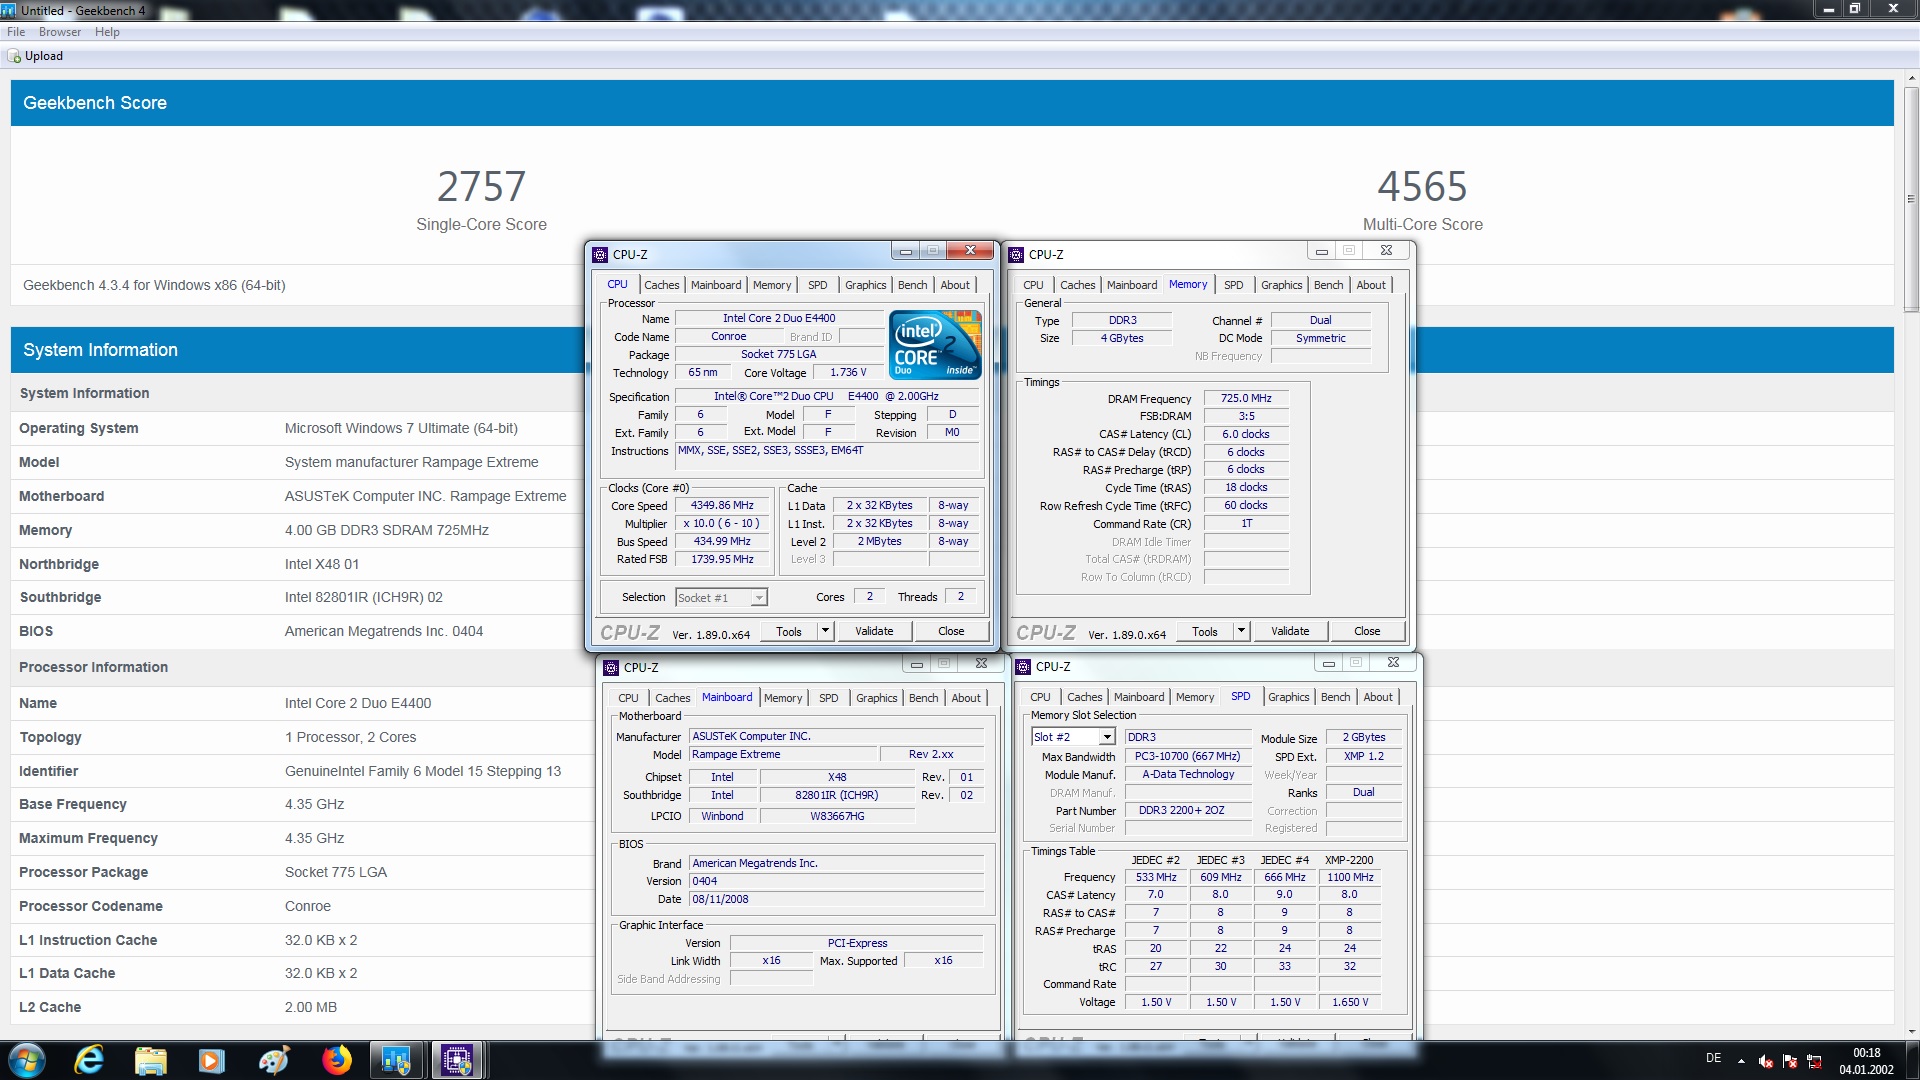The height and width of the screenshot is (1080, 1920).
Task: Show hidden tray icons arrow
Action: point(1741,1061)
